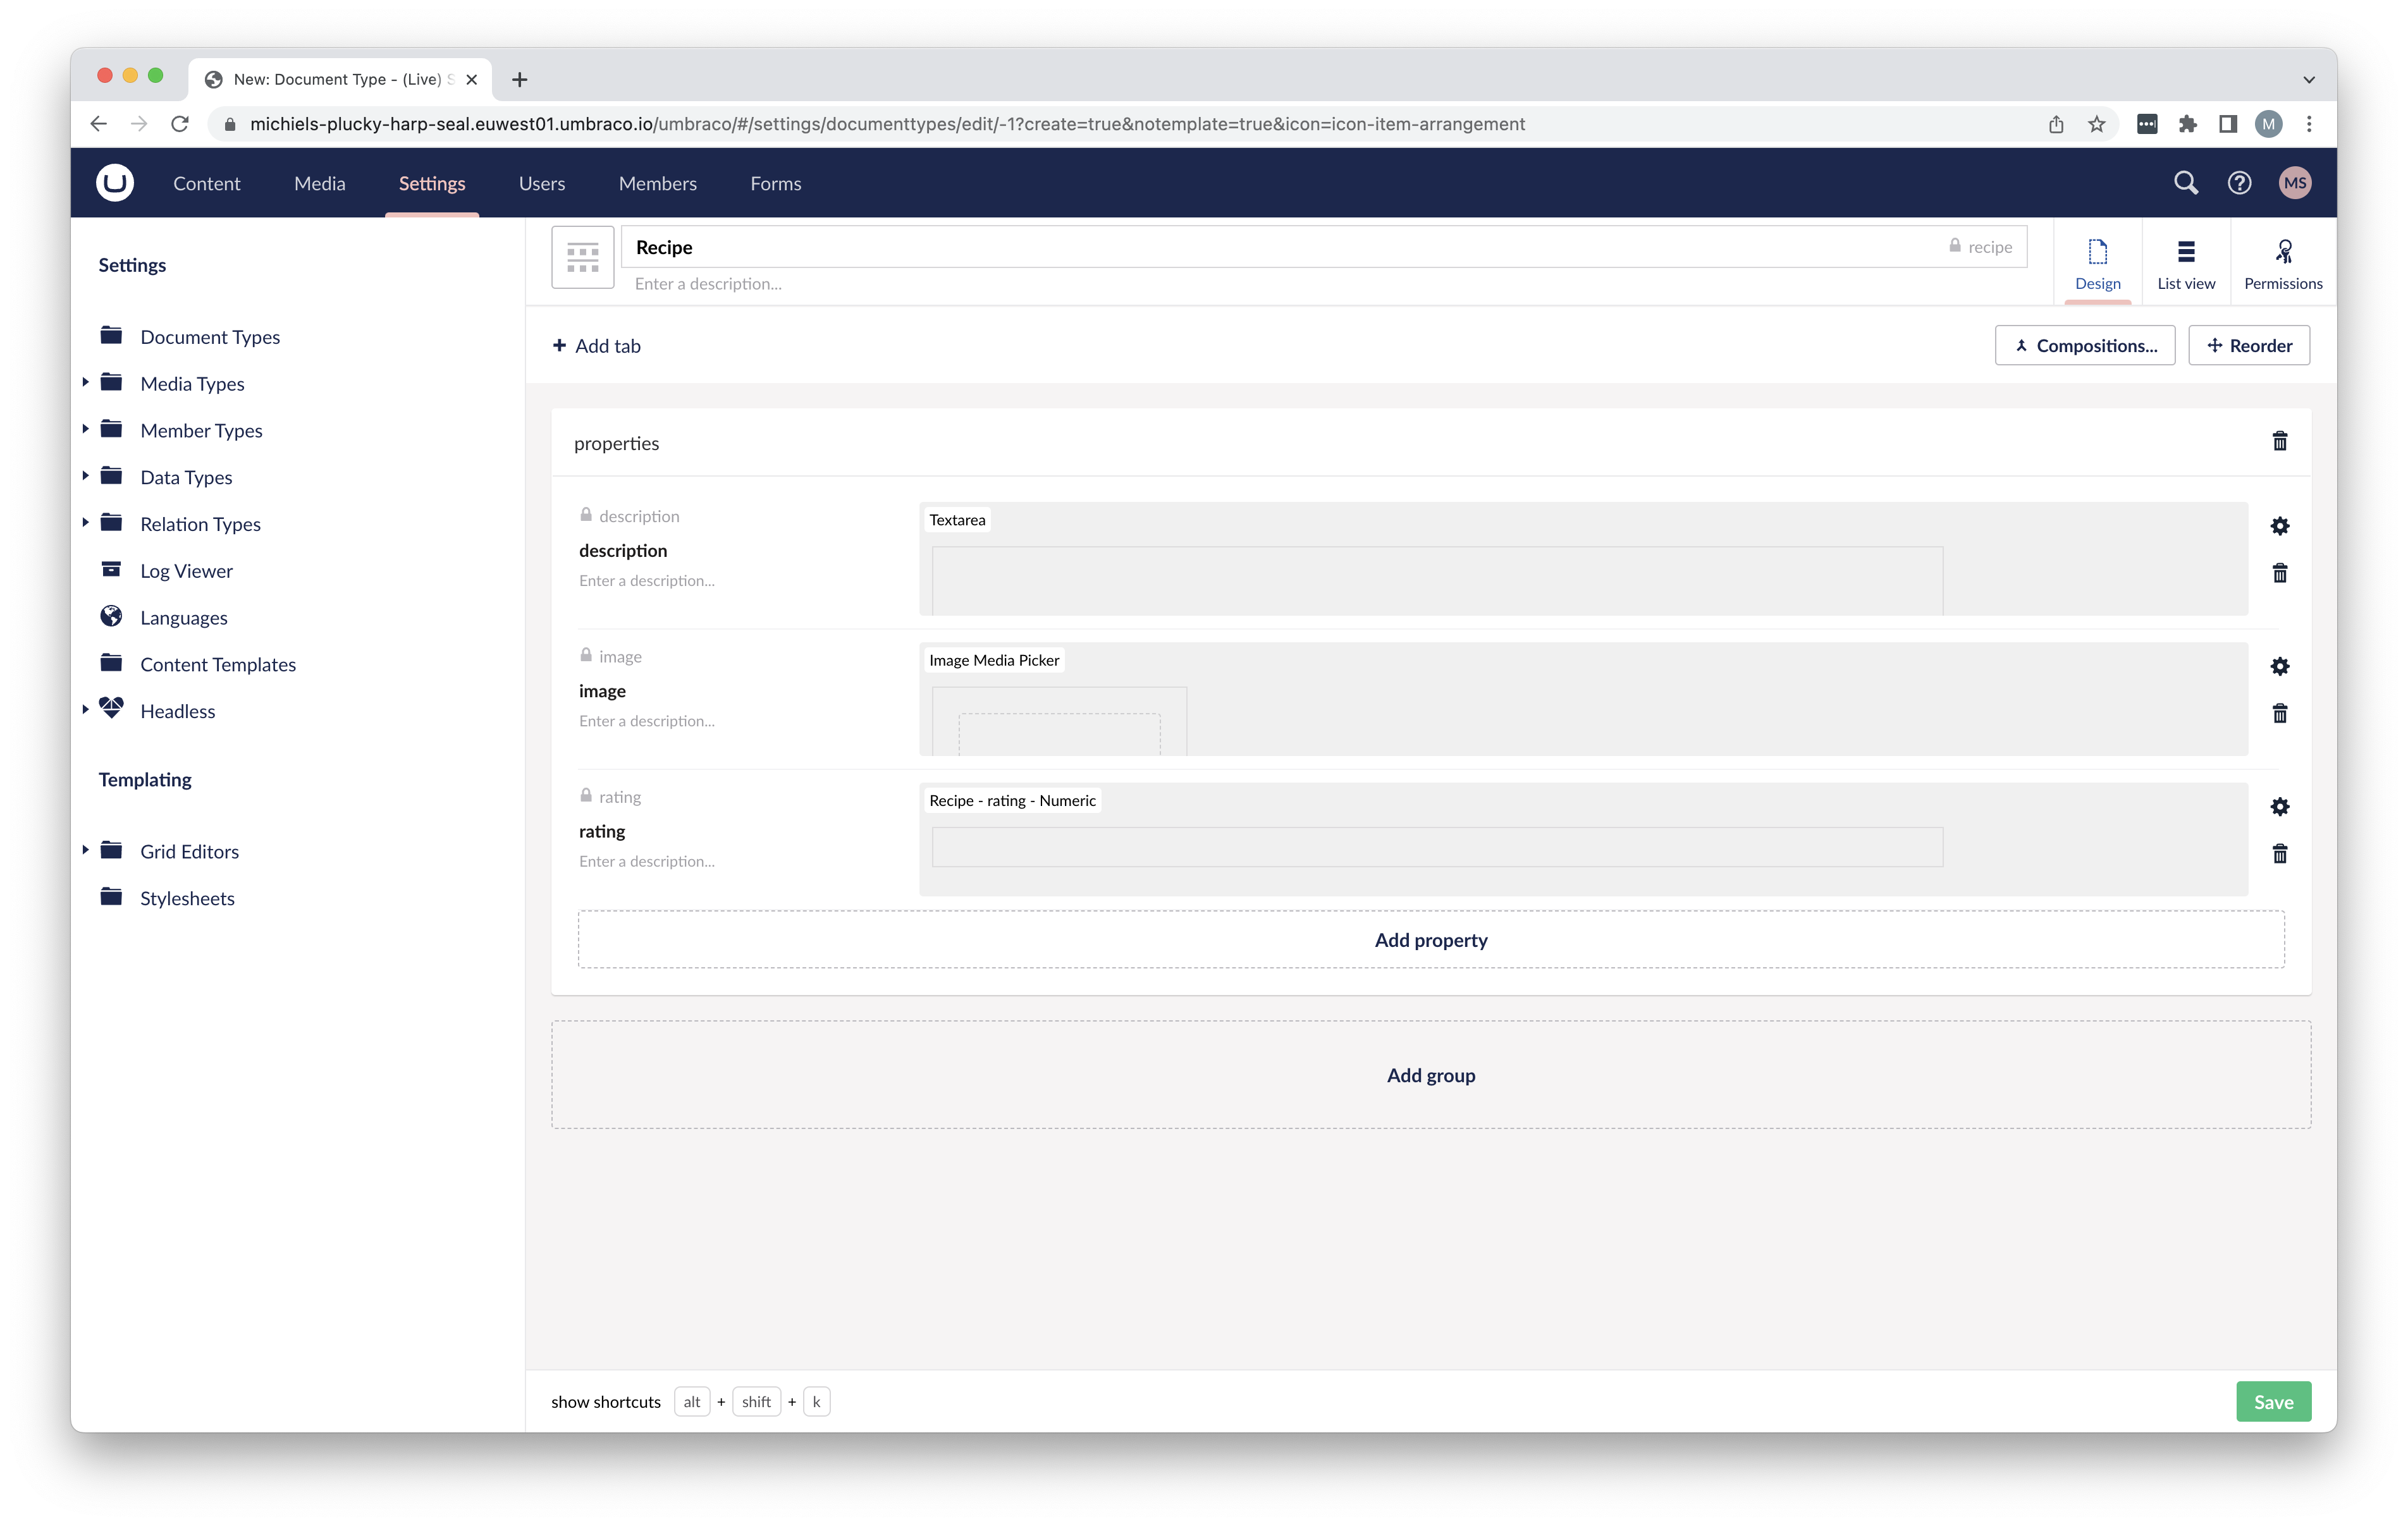Unlock the description property alias lock
The width and height of the screenshot is (2408, 1526).
point(586,515)
